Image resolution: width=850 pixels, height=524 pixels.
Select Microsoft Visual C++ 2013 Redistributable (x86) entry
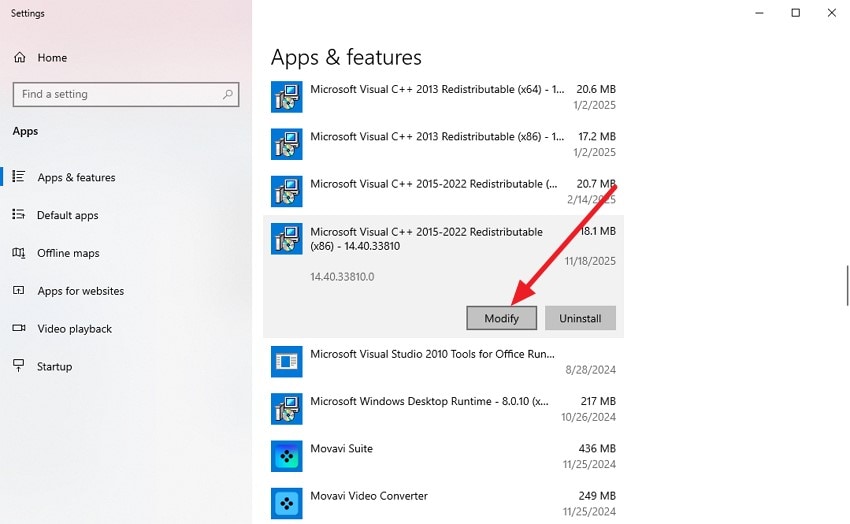[443, 144]
